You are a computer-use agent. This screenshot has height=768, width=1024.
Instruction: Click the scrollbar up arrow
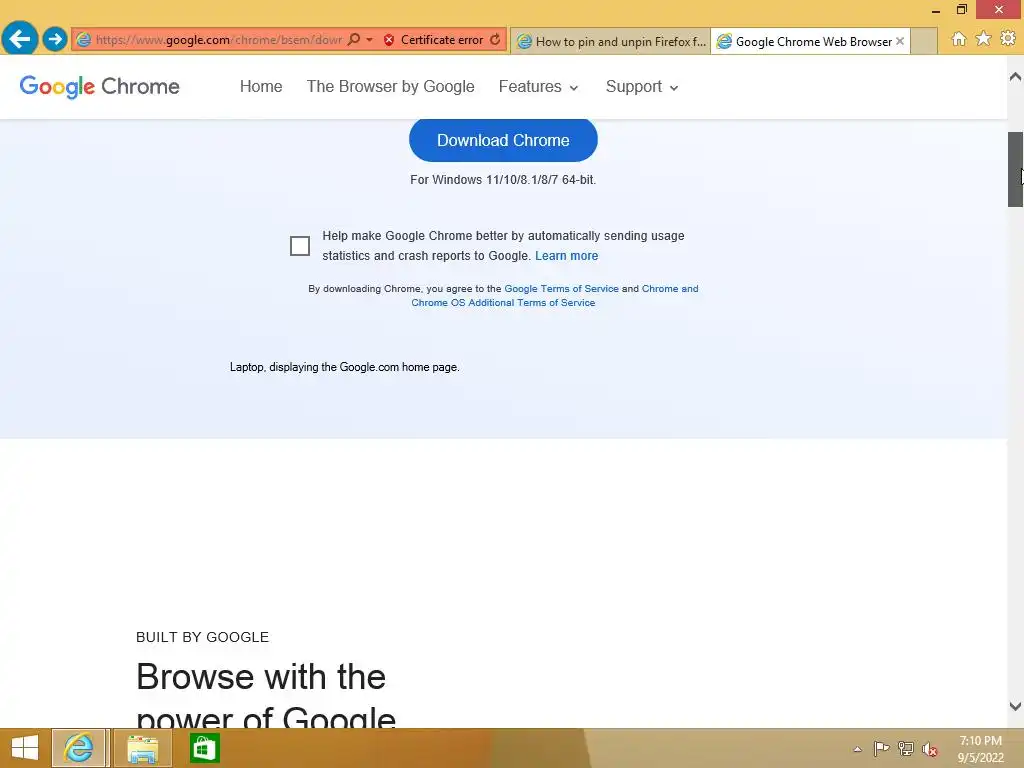[x=1015, y=77]
